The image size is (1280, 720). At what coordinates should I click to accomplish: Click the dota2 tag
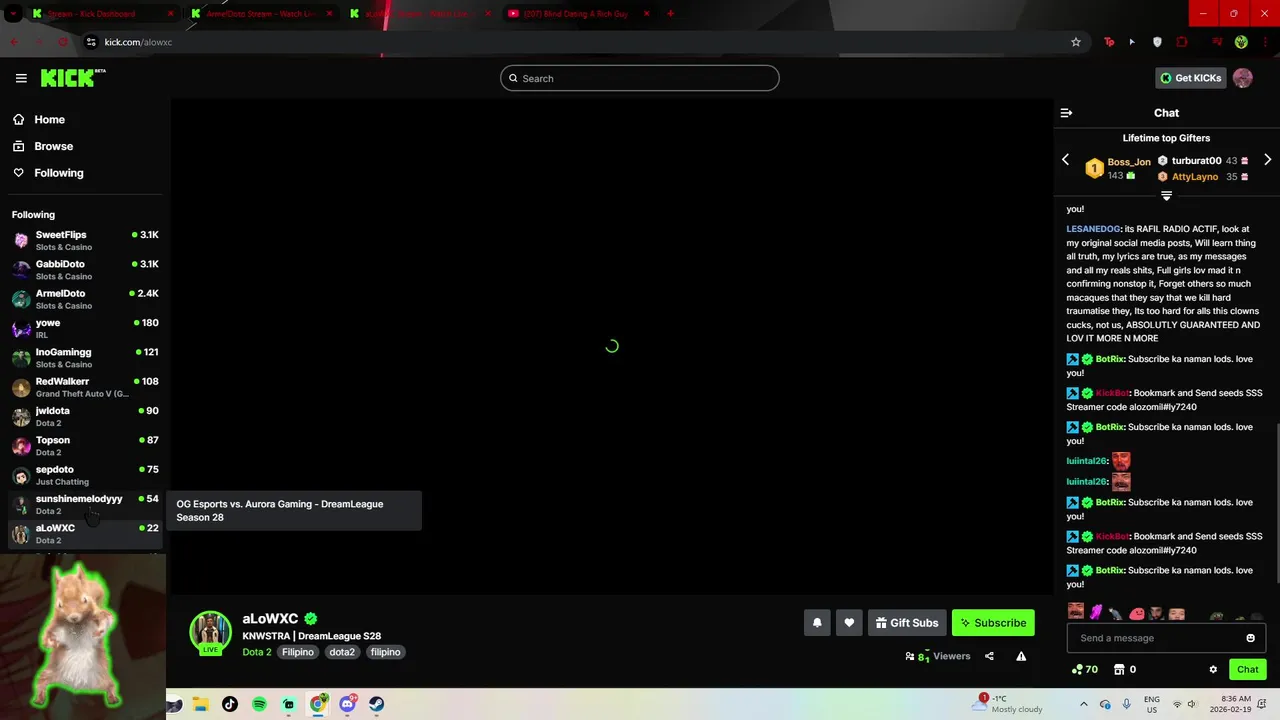[x=342, y=652]
